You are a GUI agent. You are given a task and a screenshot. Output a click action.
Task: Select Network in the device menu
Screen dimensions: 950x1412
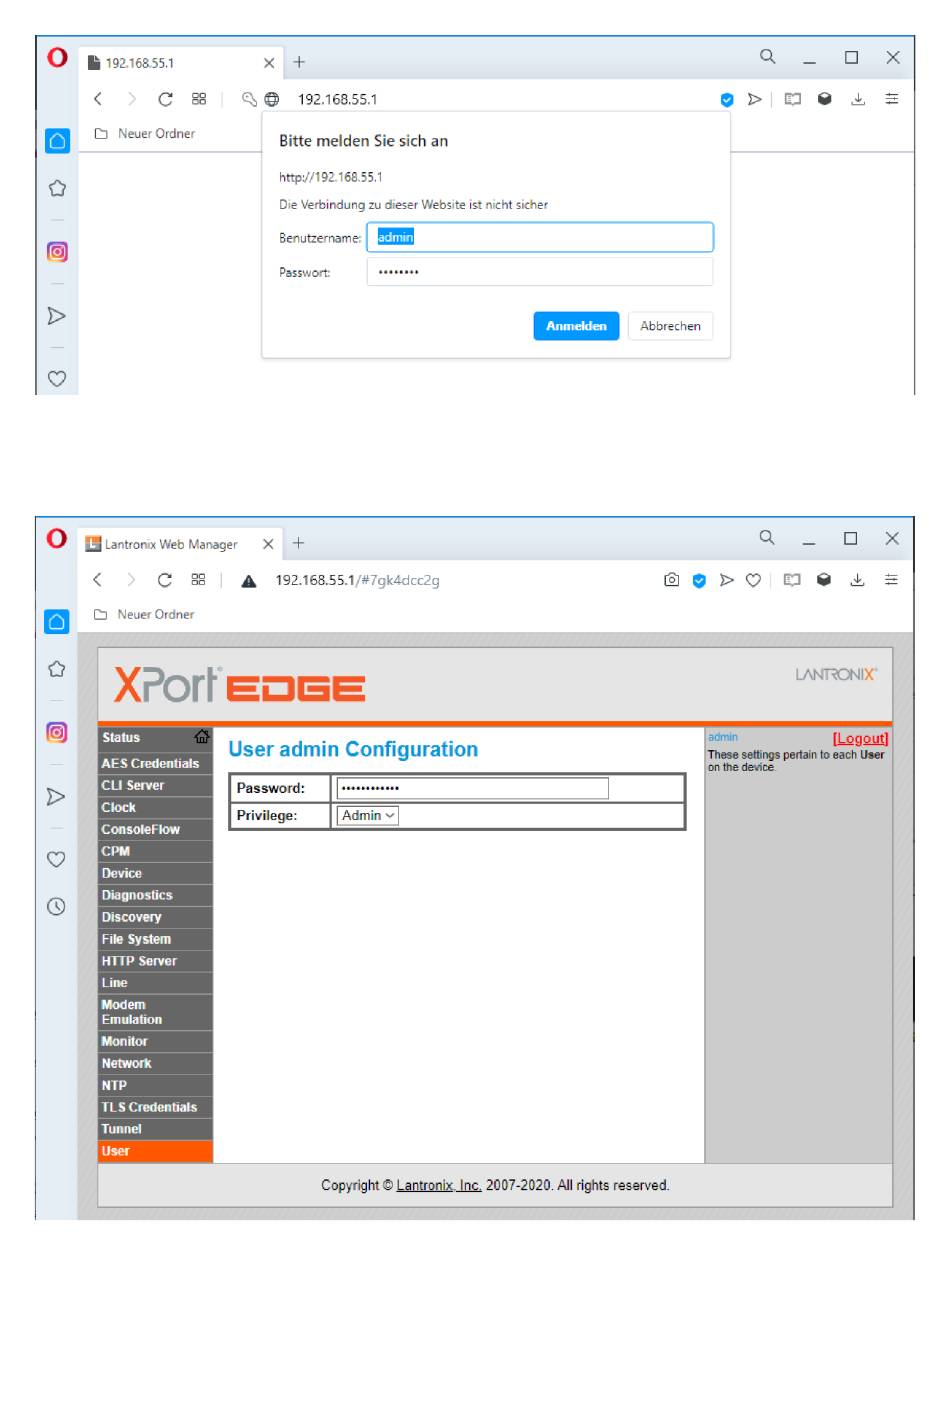coord(127,1063)
